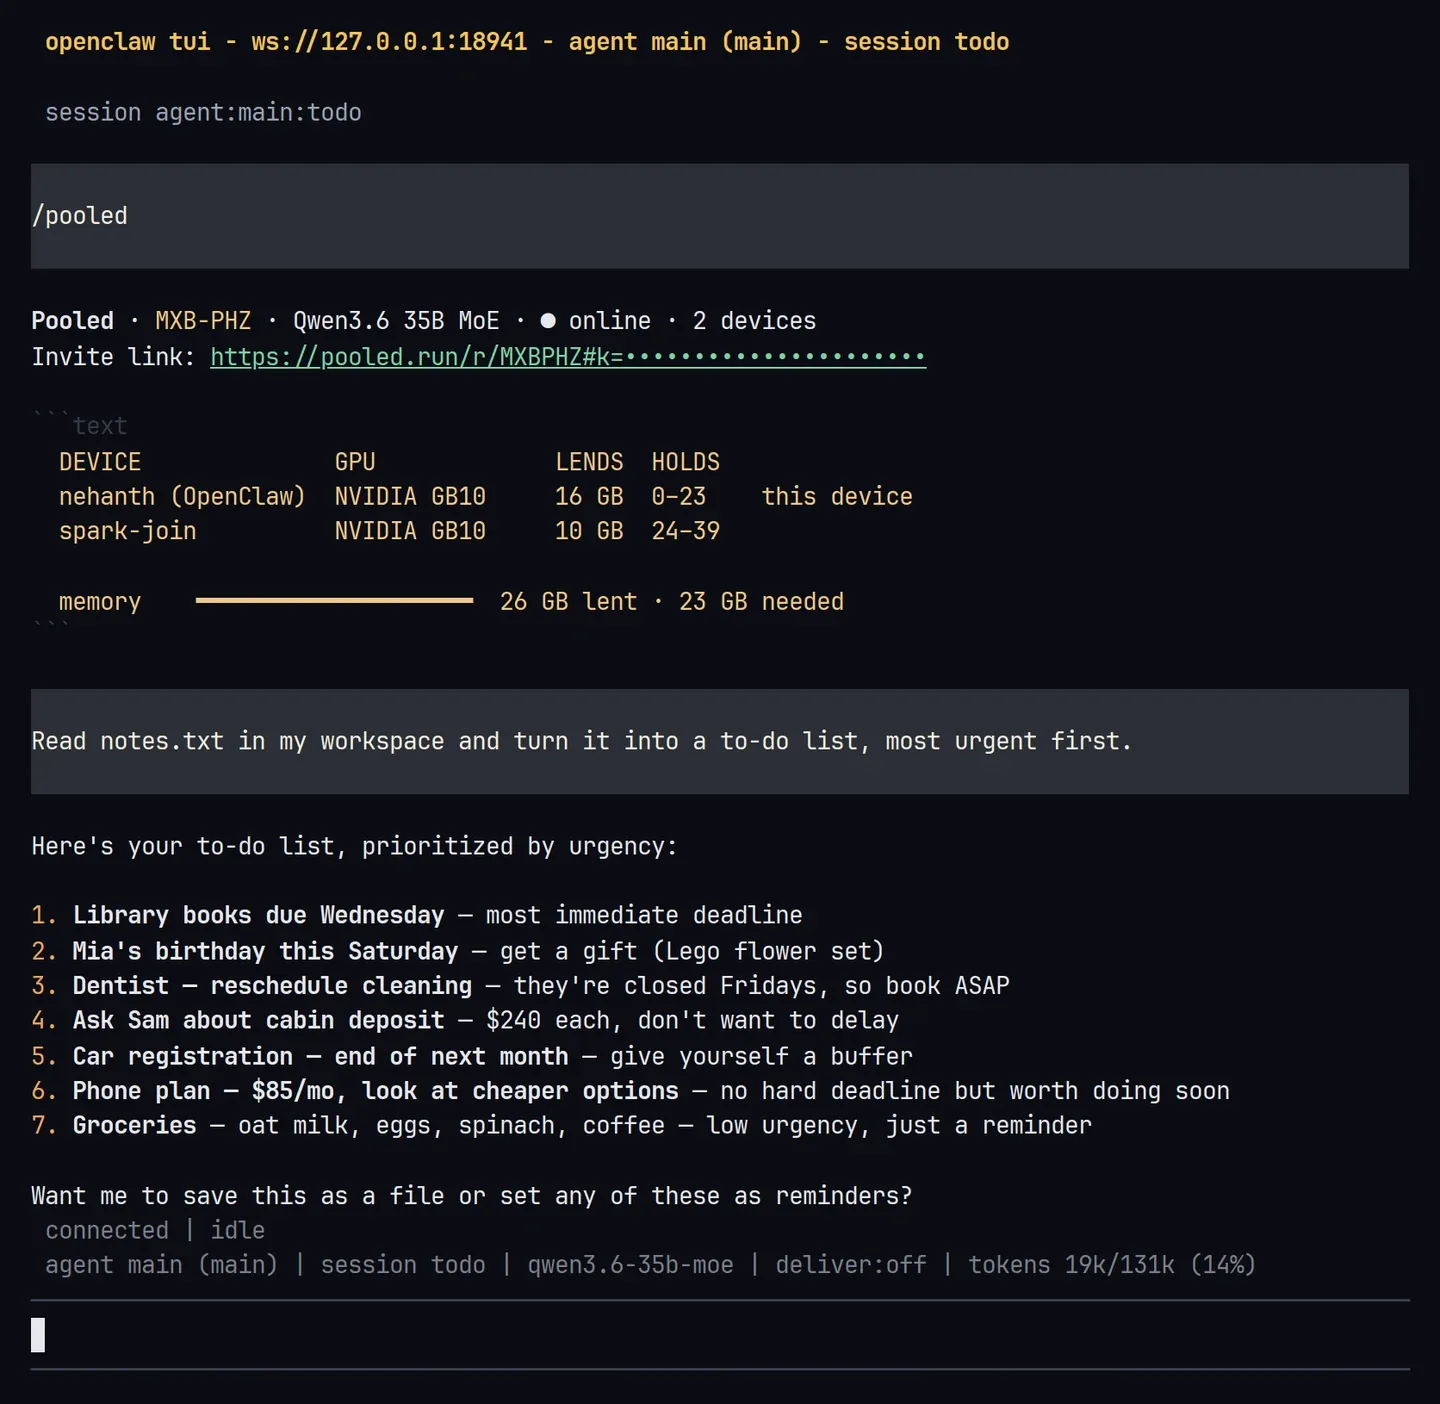Click the 'Read notes.txt' prompt message
Screen dimensions: 1440x1404
tap(720, 741)
